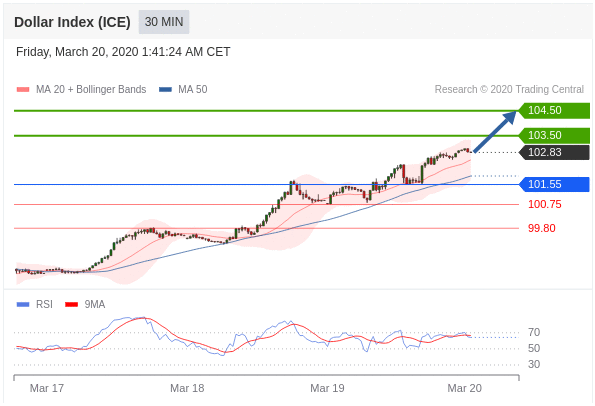
Task: Click the blue RSI legend swatch
Action: tap(23, 304)
